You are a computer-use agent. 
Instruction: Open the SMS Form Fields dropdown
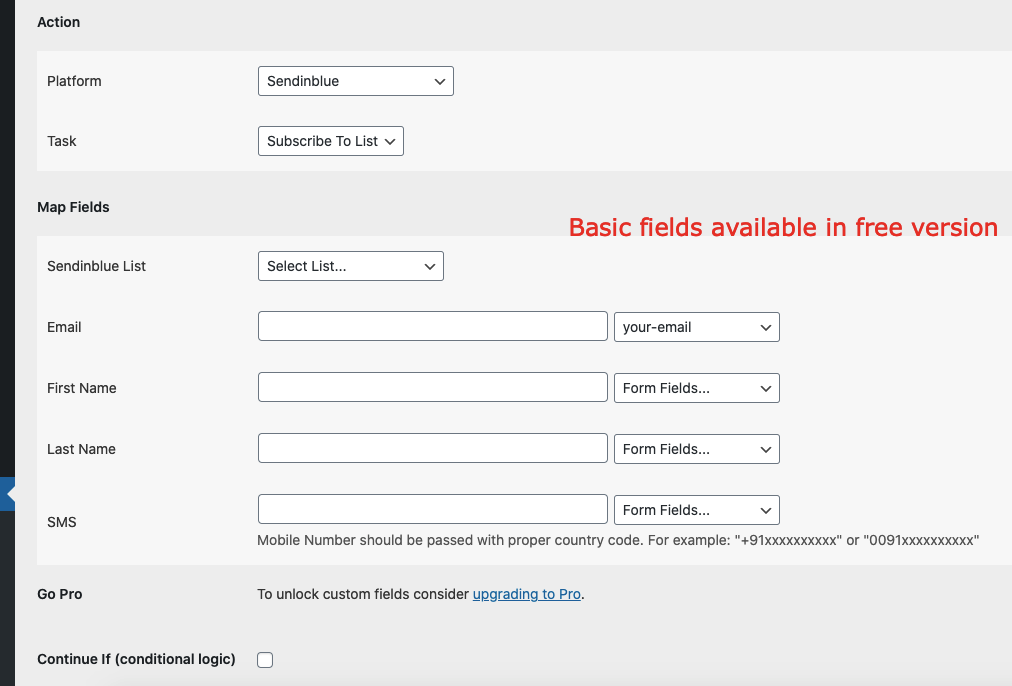pyautogui.click(x=696, y=510)
